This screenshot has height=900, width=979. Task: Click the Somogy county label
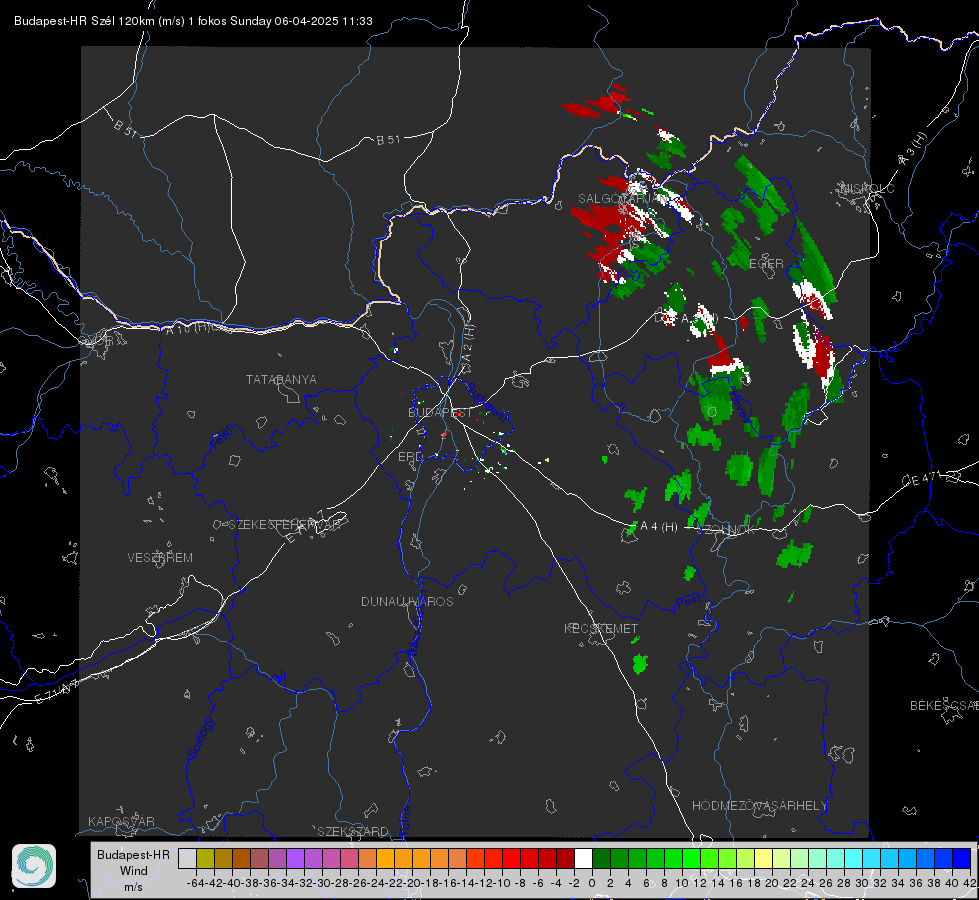[x=200, y=738]
